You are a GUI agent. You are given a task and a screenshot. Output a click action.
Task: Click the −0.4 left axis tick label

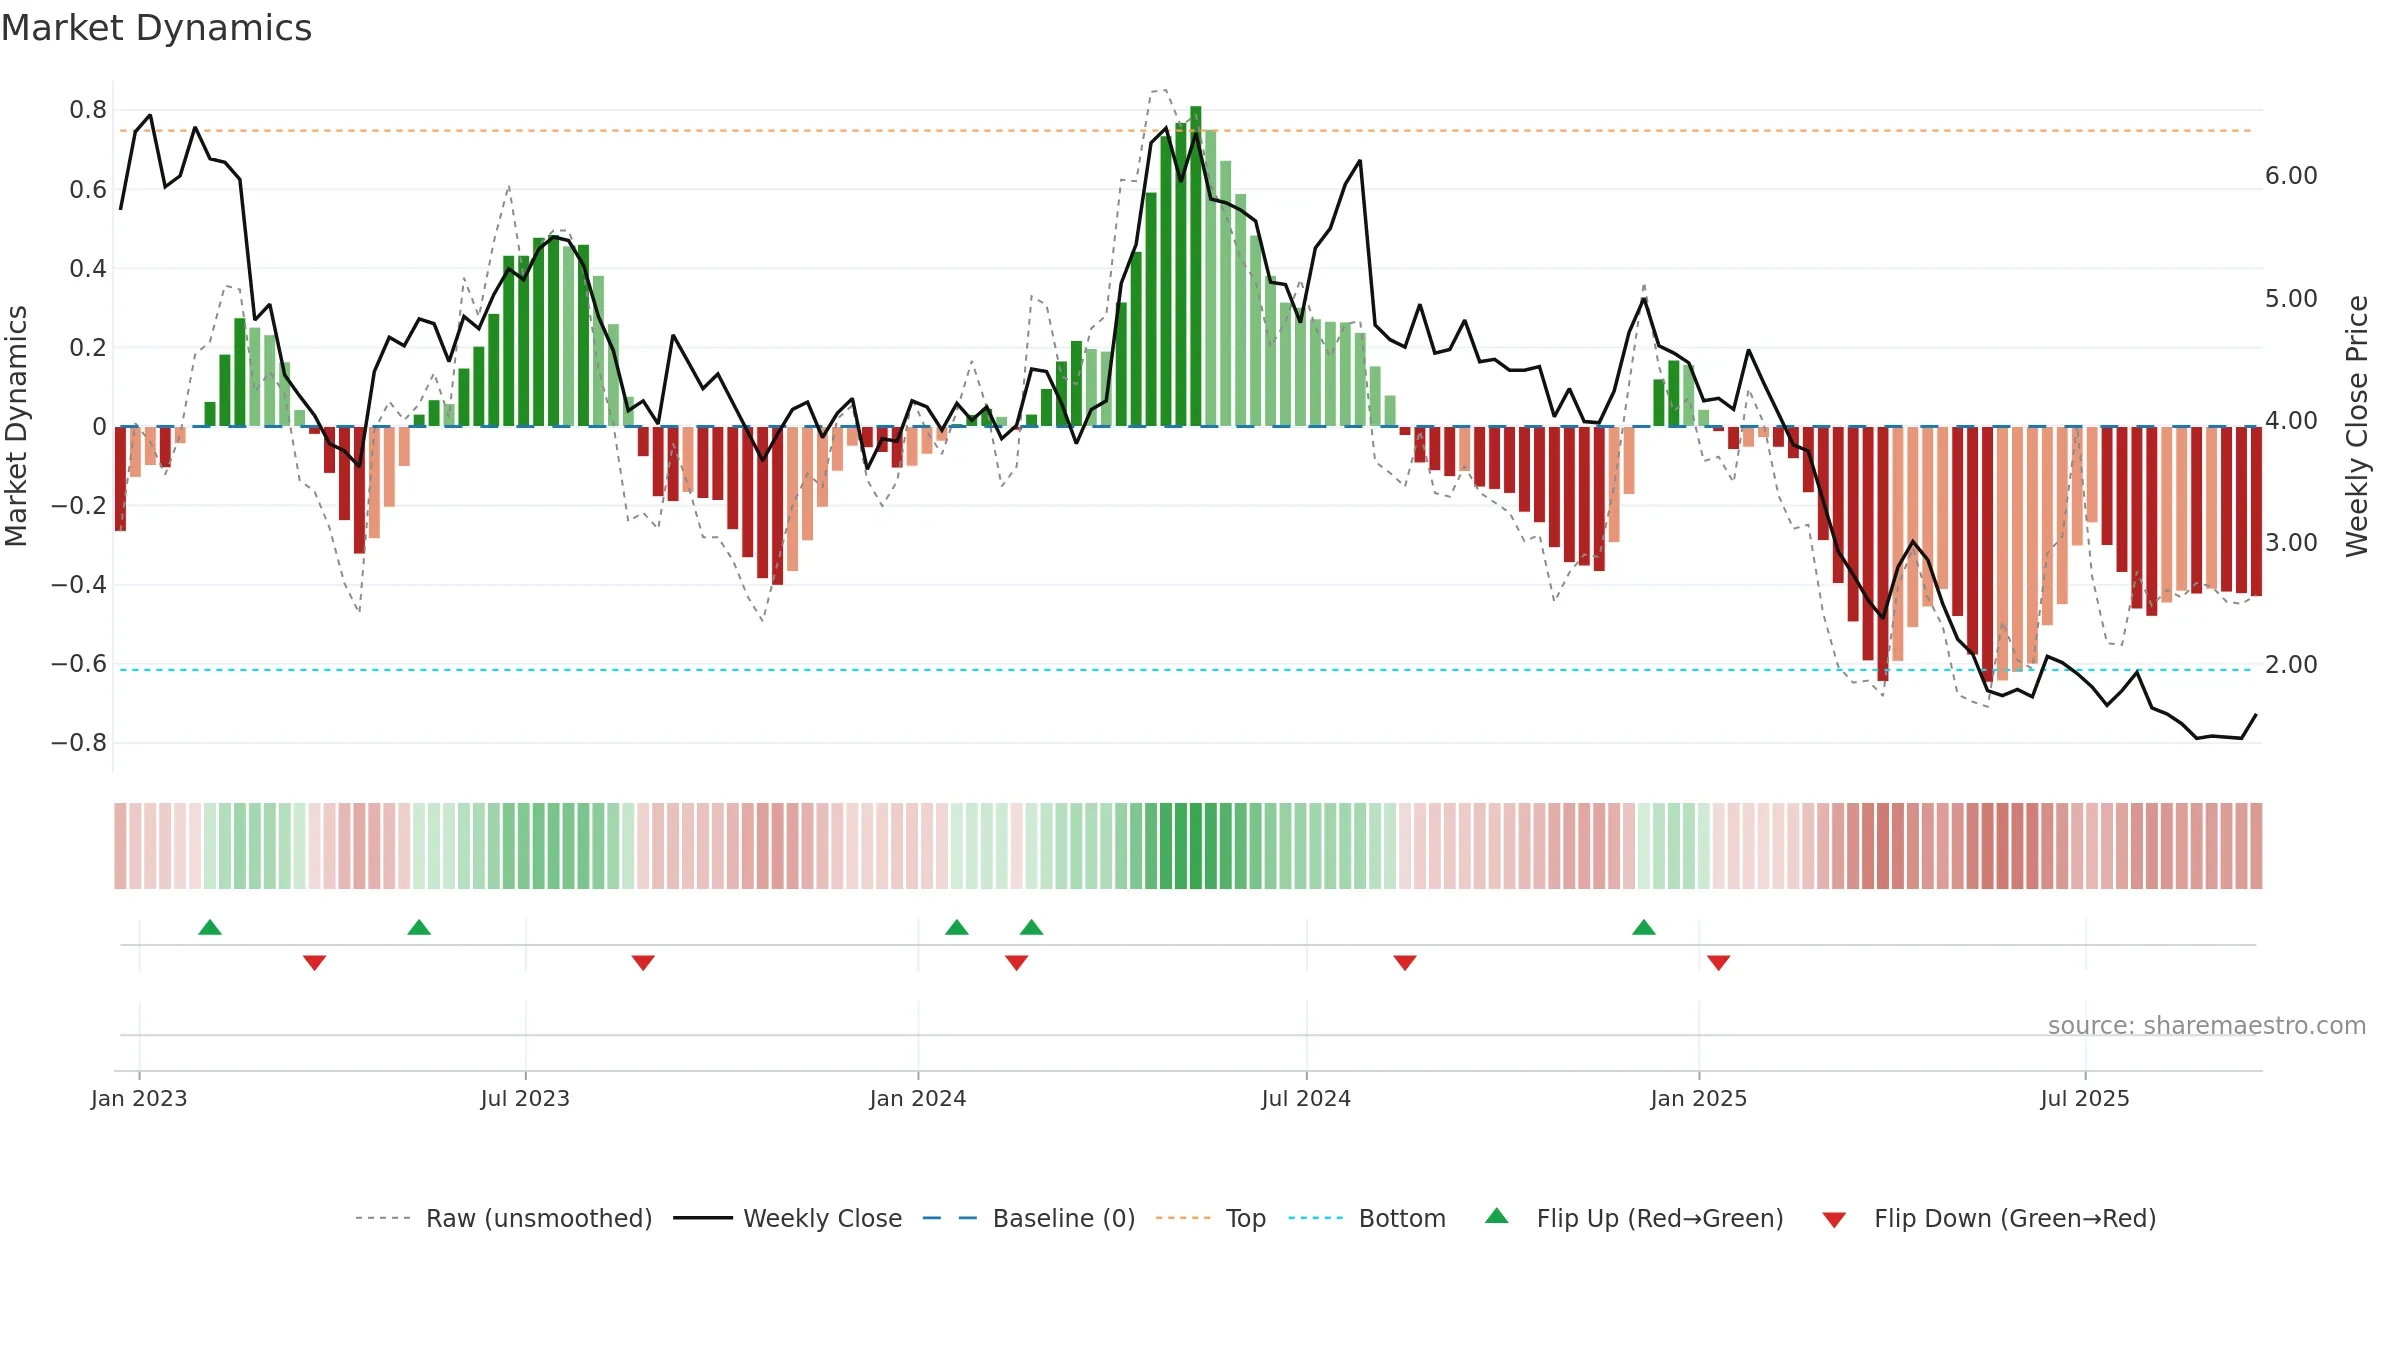79,585
